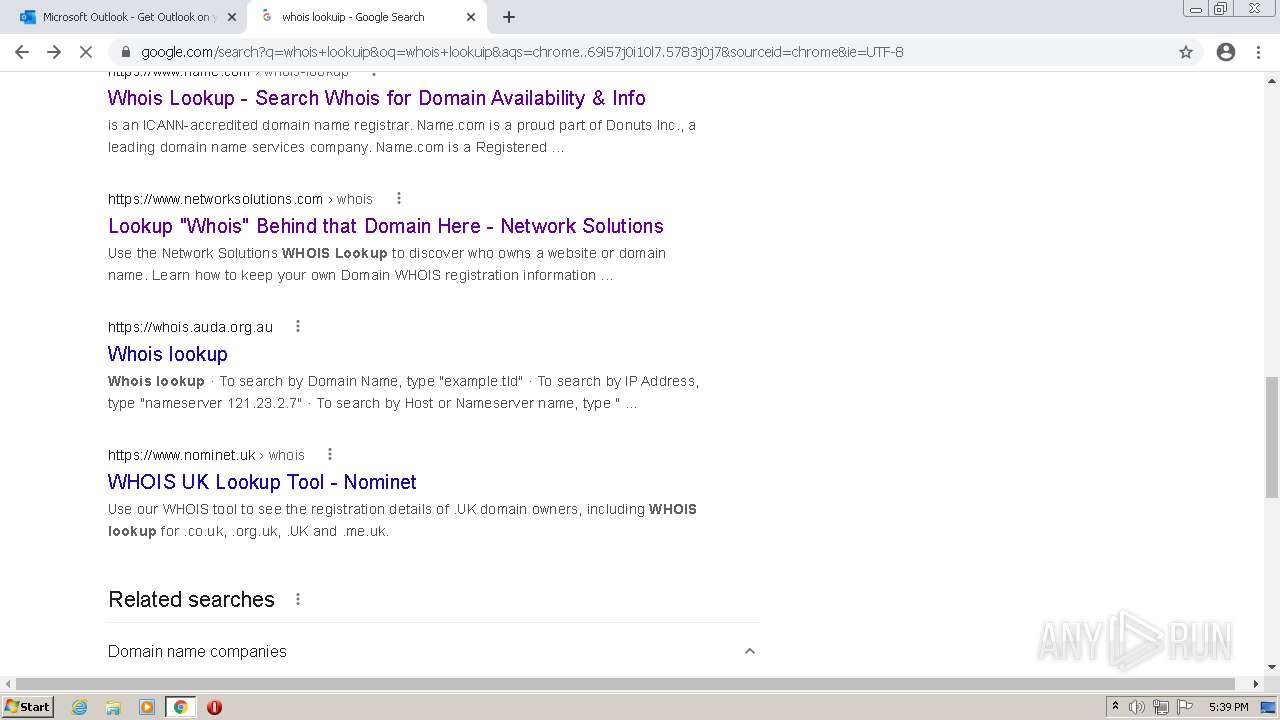Viewport: 1280px width, 720px height.
Task: Open the volume control in the tray
Action: coord(1137,707)
